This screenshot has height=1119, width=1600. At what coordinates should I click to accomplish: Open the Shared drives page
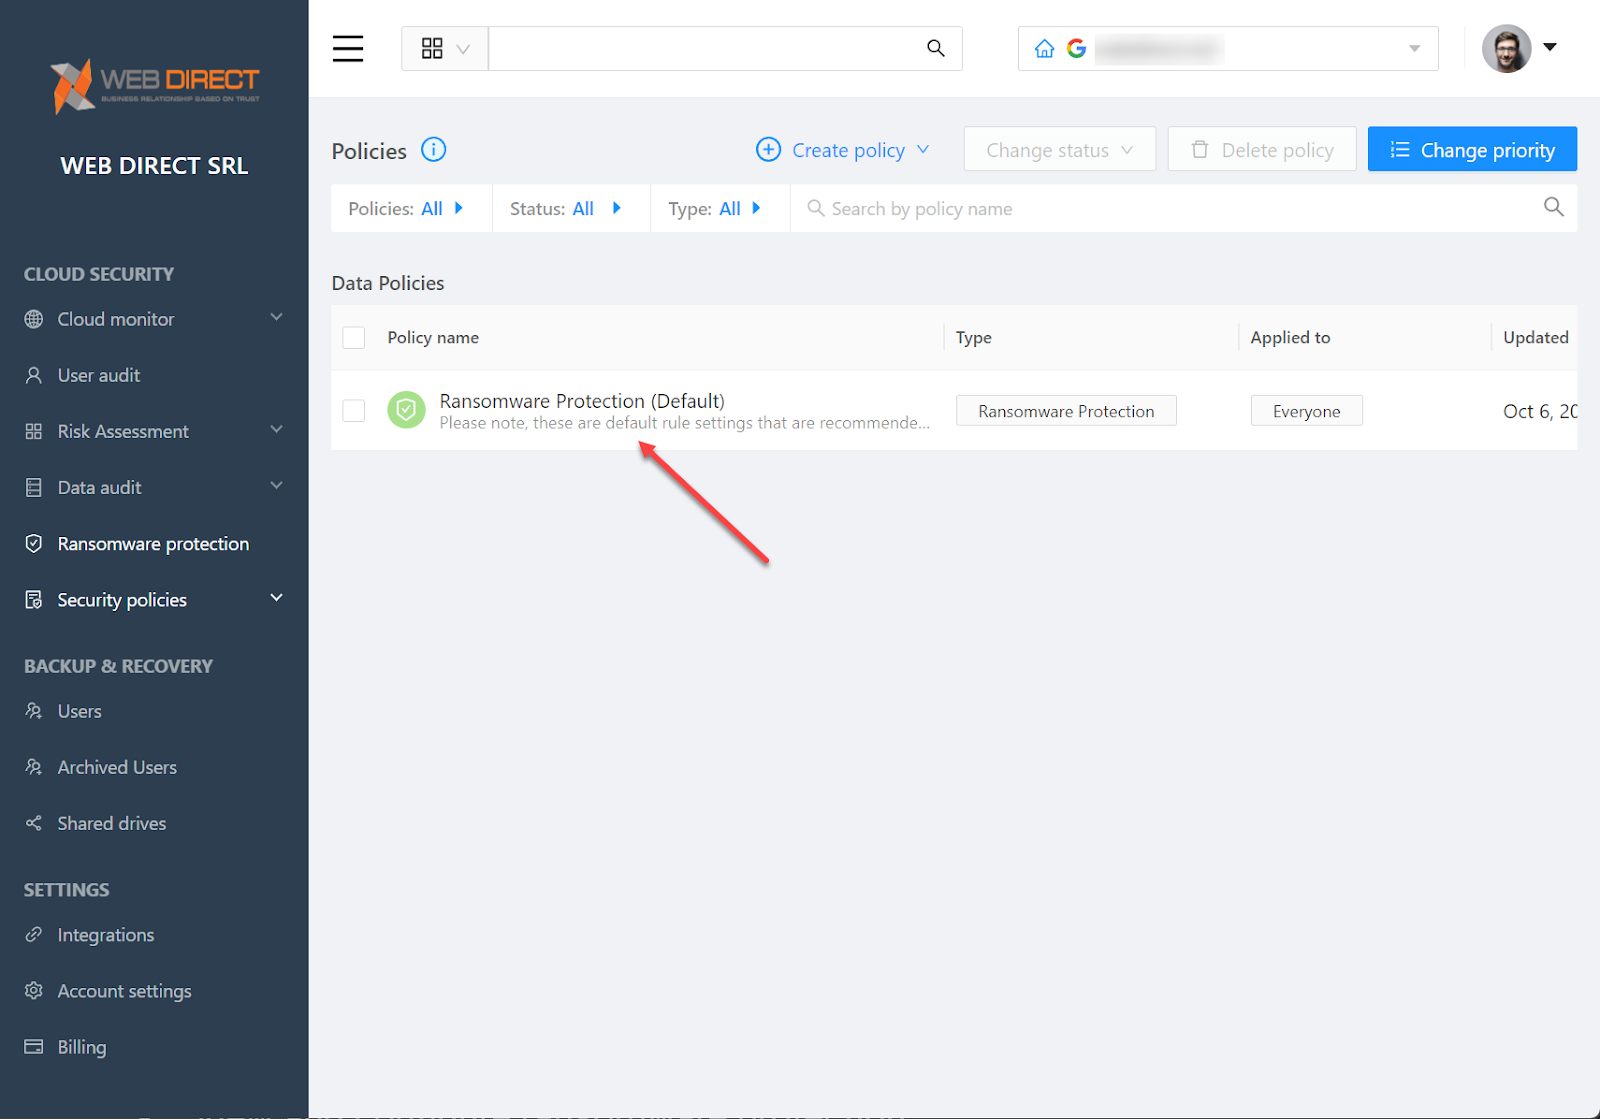111,823
